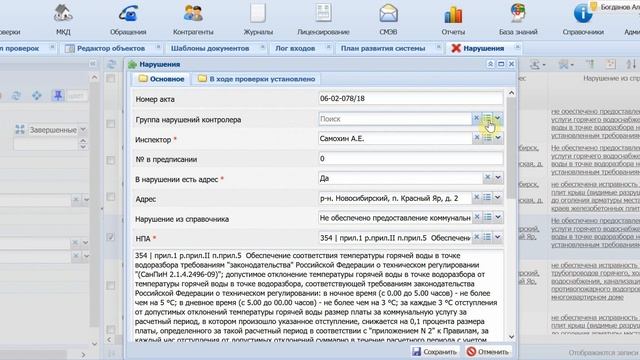Clear the Нарушение из справочника value
Image resolution: width=640 pixels, height=360 pixels.
477,217
